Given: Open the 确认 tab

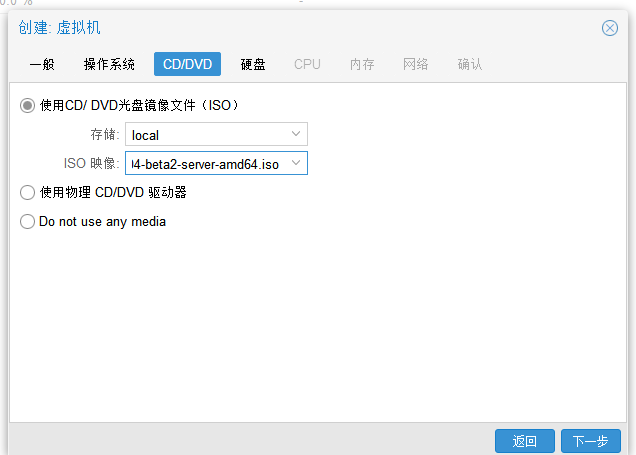Looking at the screenshot, I should pyautogui.click(x=470, y=64).
